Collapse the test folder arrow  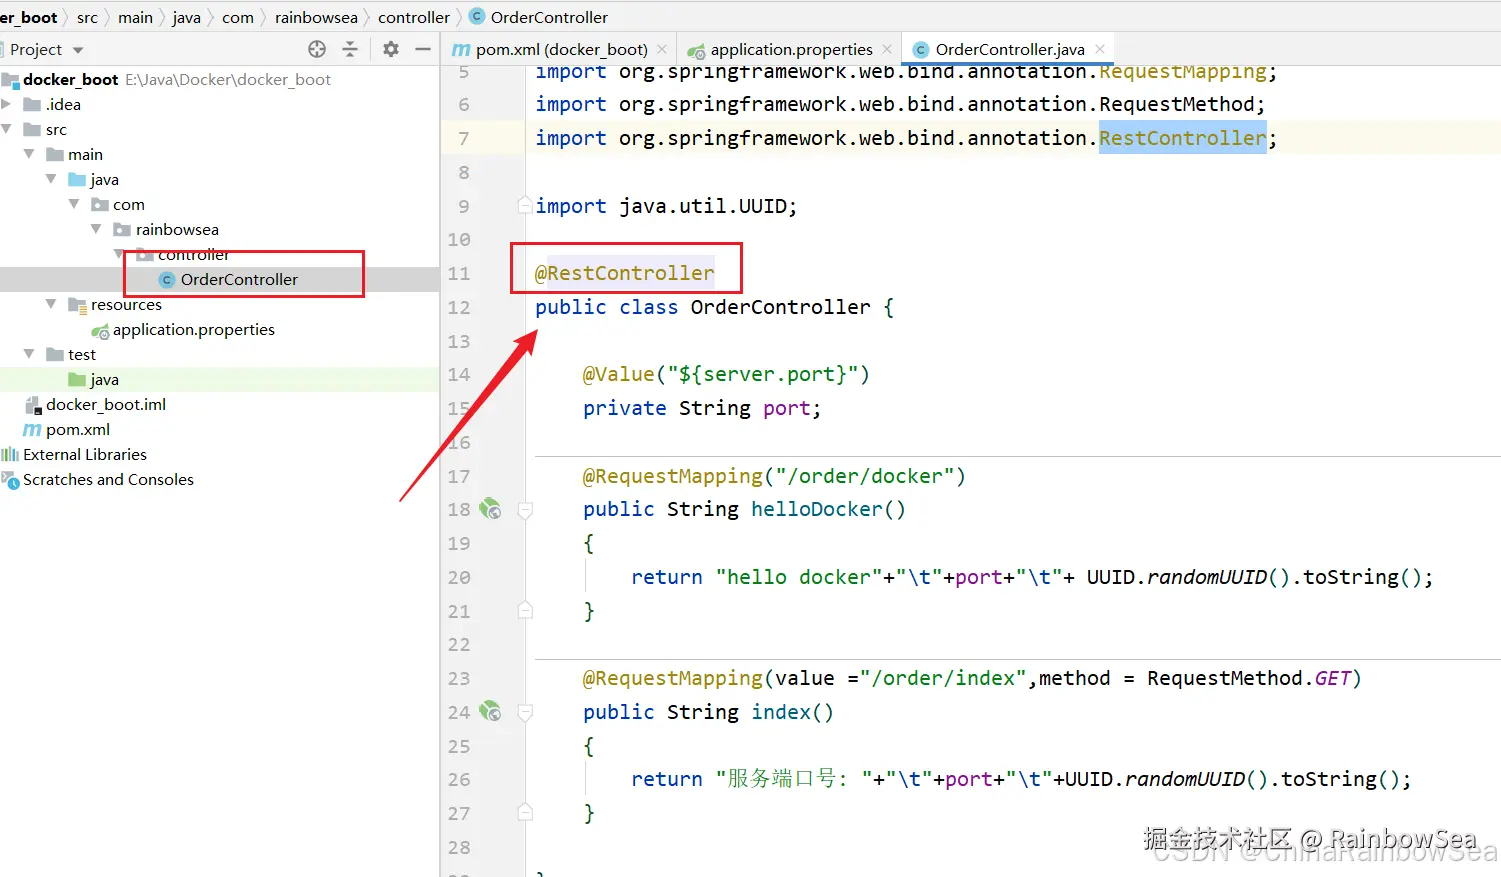point(29,354)
